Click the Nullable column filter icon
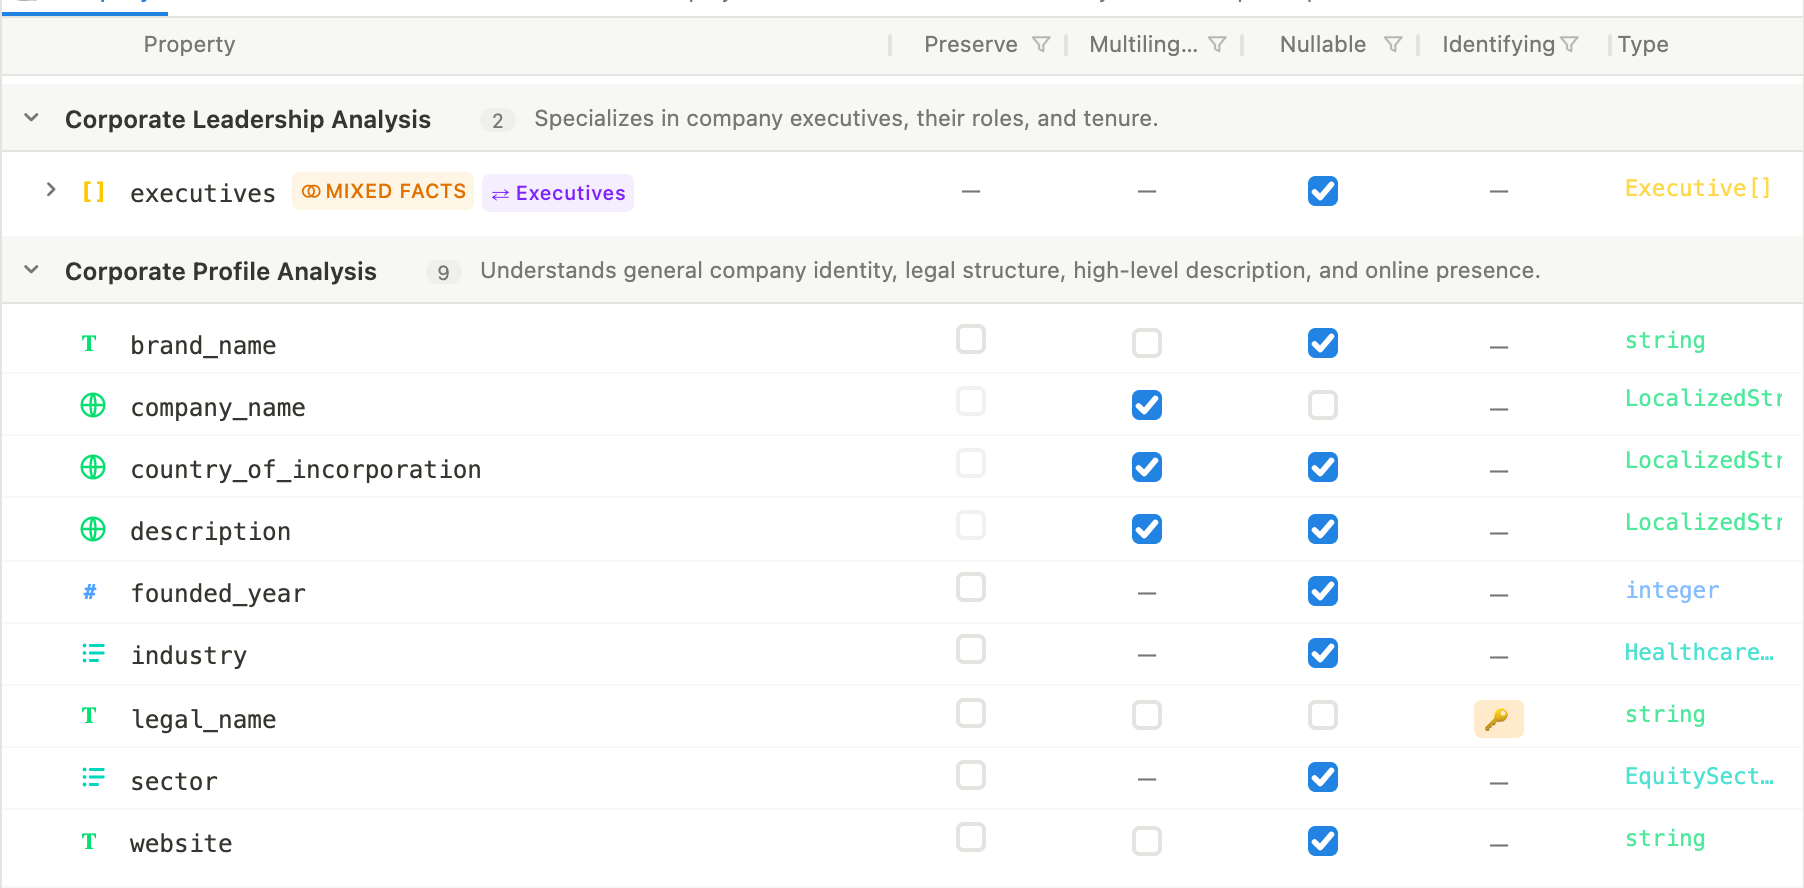 (1393, 45)
